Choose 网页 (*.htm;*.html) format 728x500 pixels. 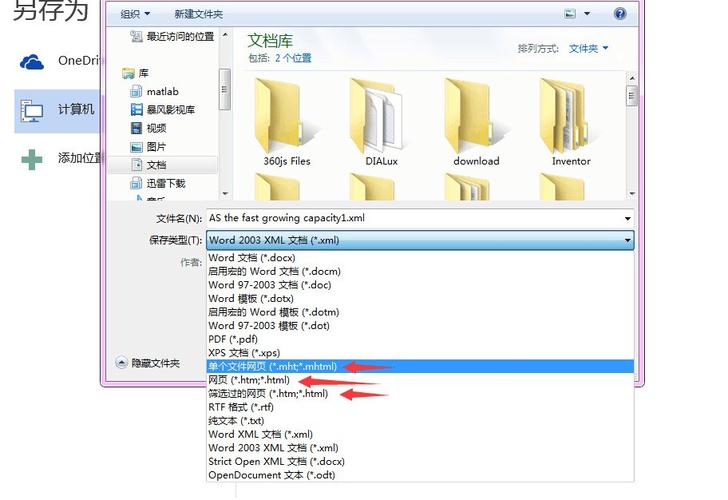pos(420,380)
